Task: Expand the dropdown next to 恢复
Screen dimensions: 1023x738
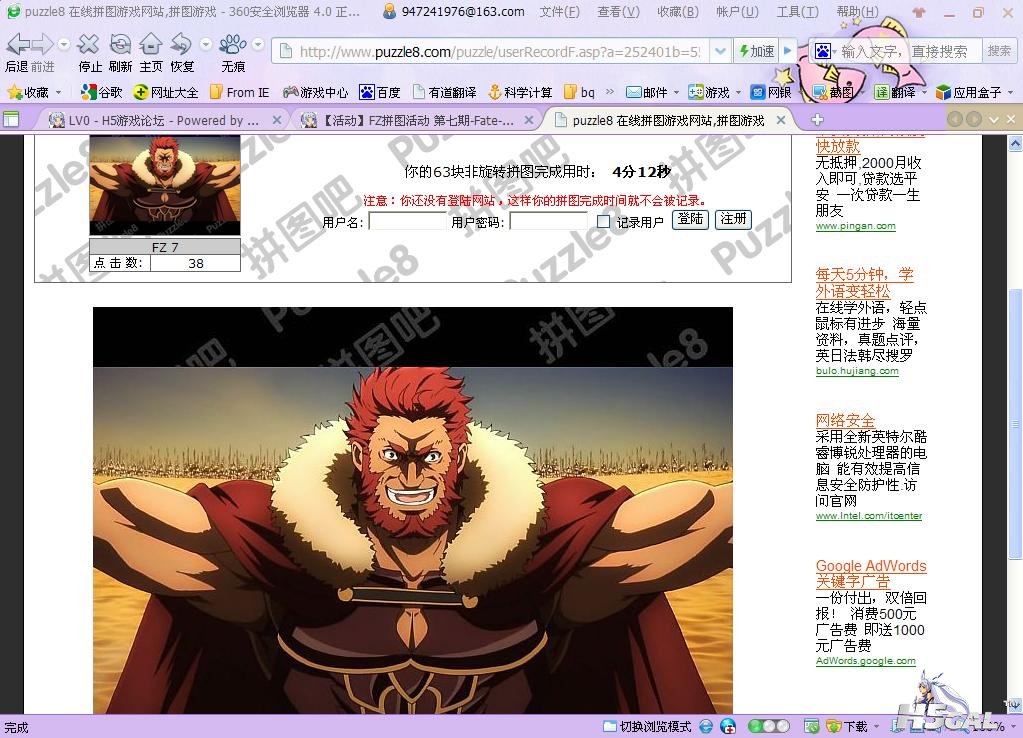Action: (x=206, y=44)
